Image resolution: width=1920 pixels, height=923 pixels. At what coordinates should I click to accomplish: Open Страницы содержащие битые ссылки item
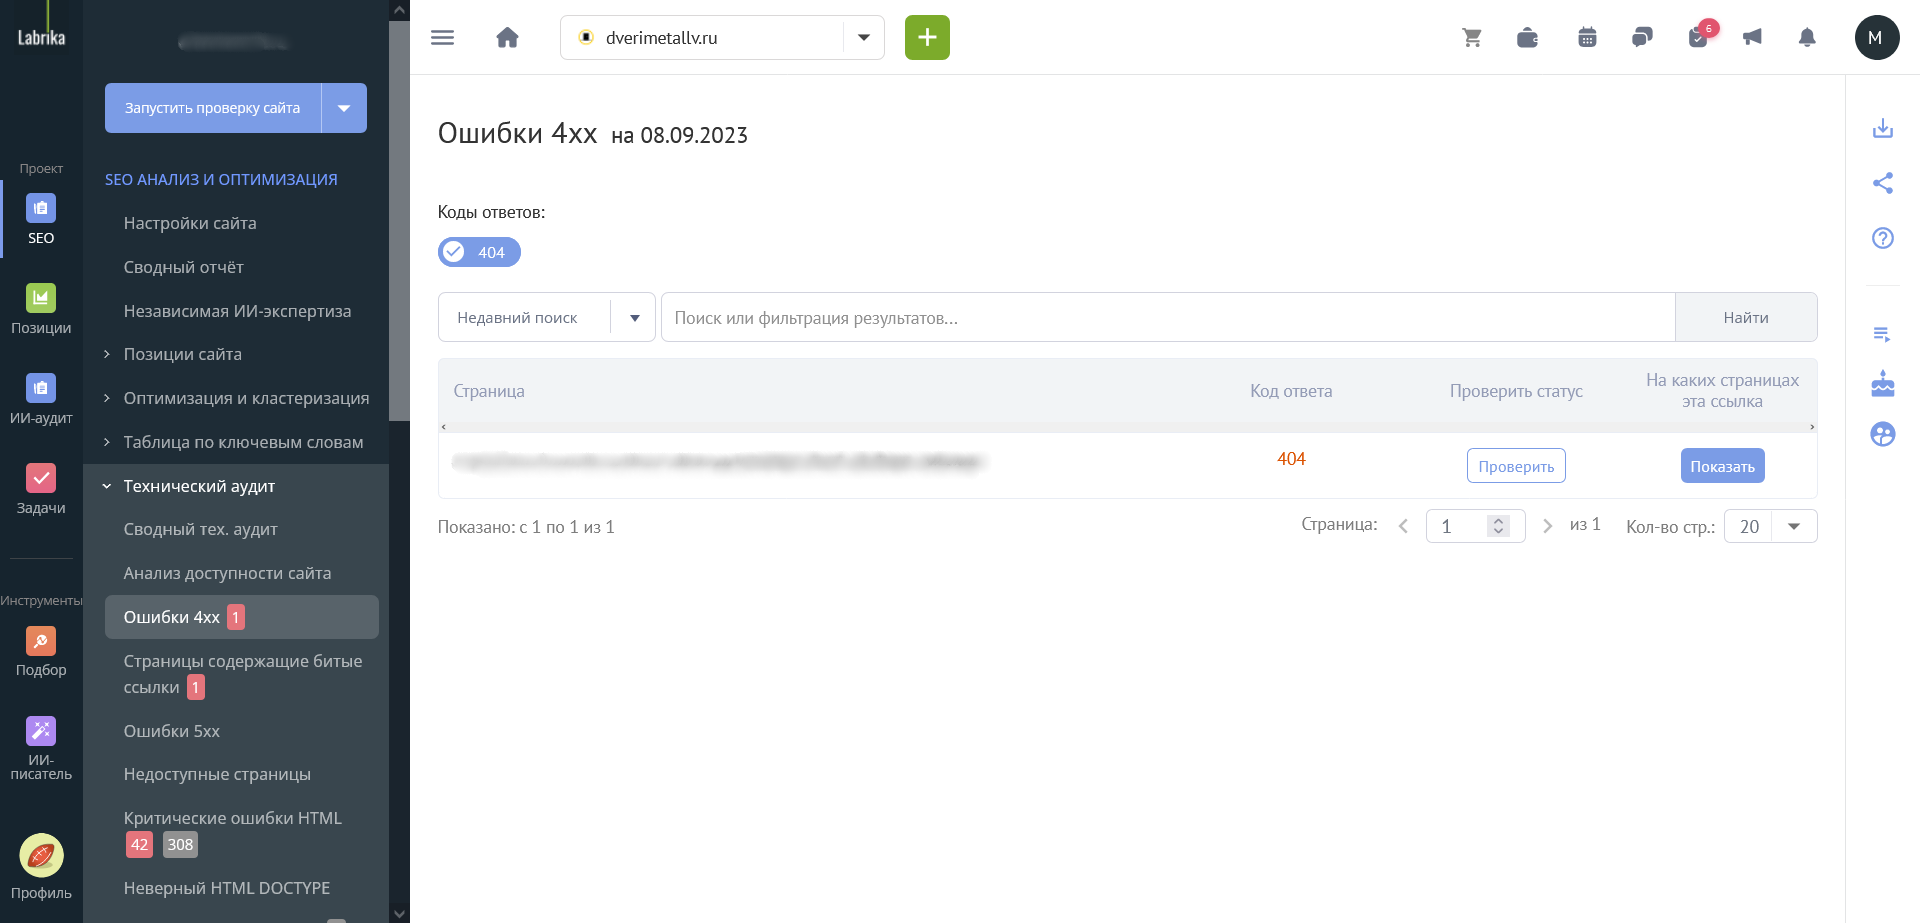pos(243,674)
